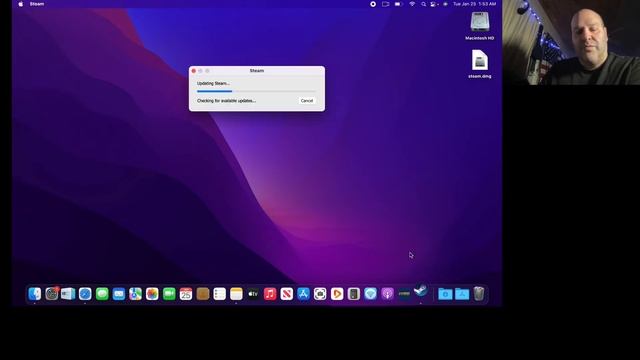The image size is (640, 360).
Task: Open the screen mirroring menu bar icon
Action: pyautogui.click(x=385, y=4)
